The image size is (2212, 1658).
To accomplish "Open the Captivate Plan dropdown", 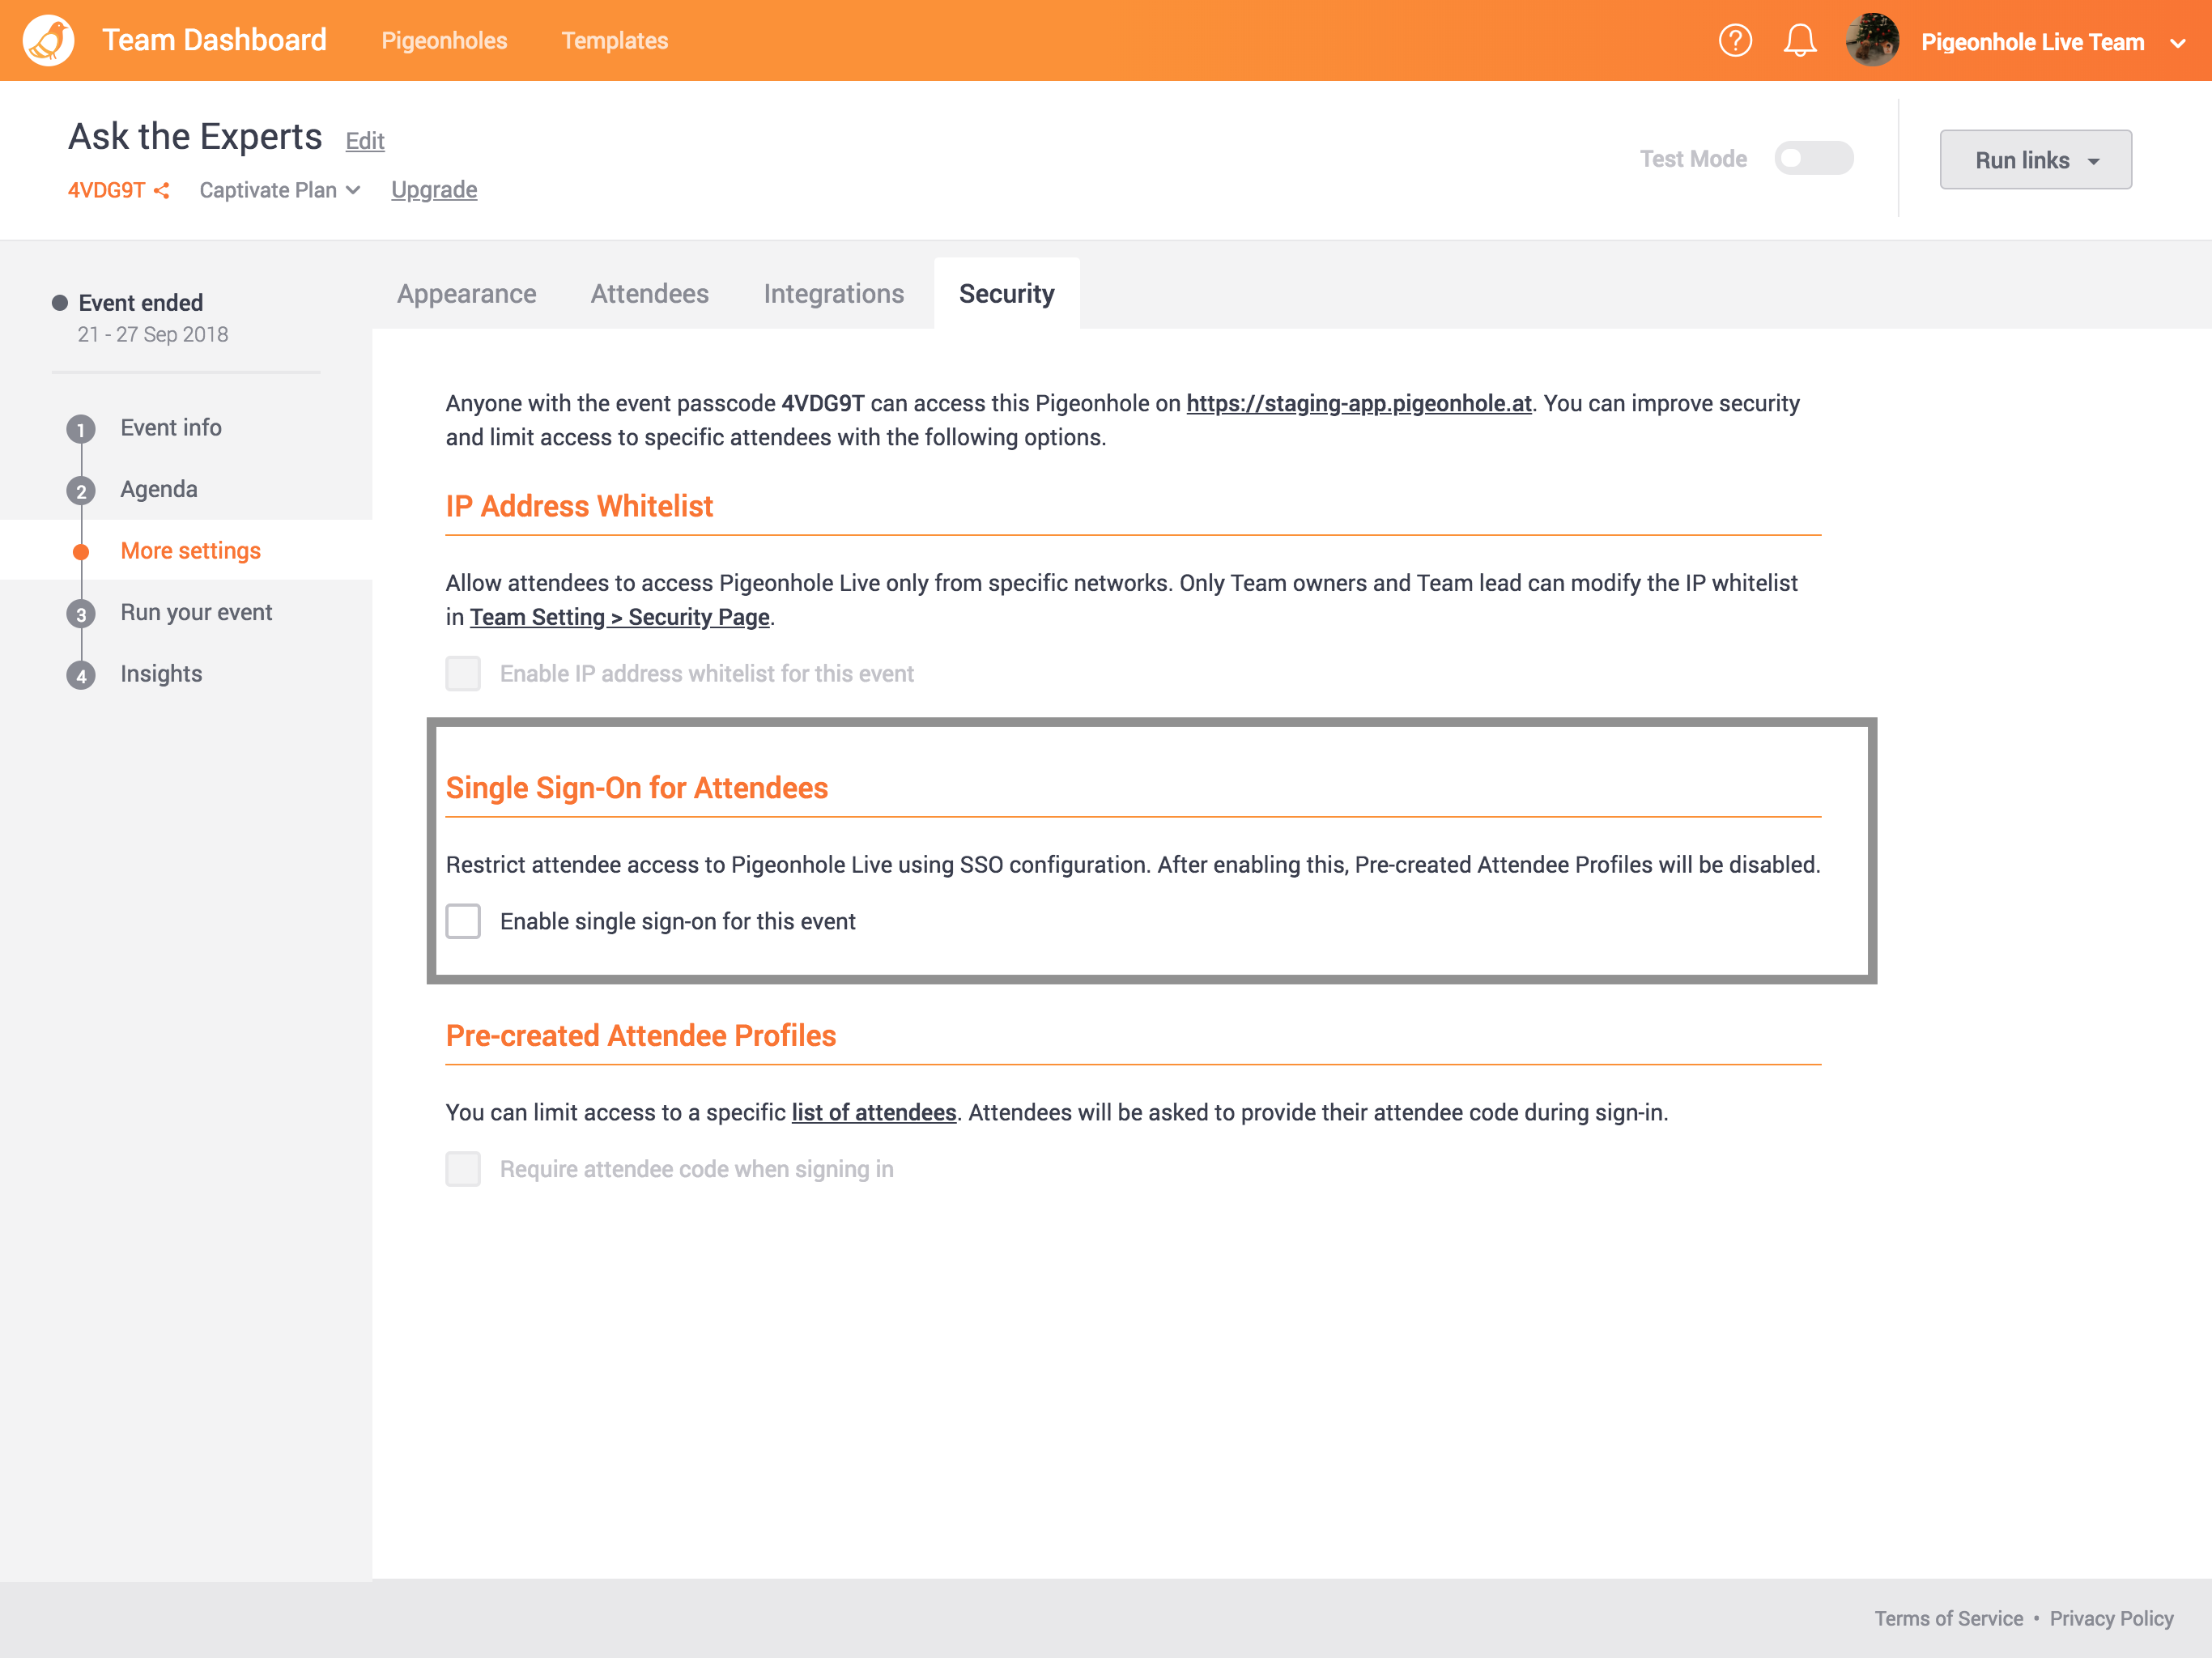I will 279,190.
